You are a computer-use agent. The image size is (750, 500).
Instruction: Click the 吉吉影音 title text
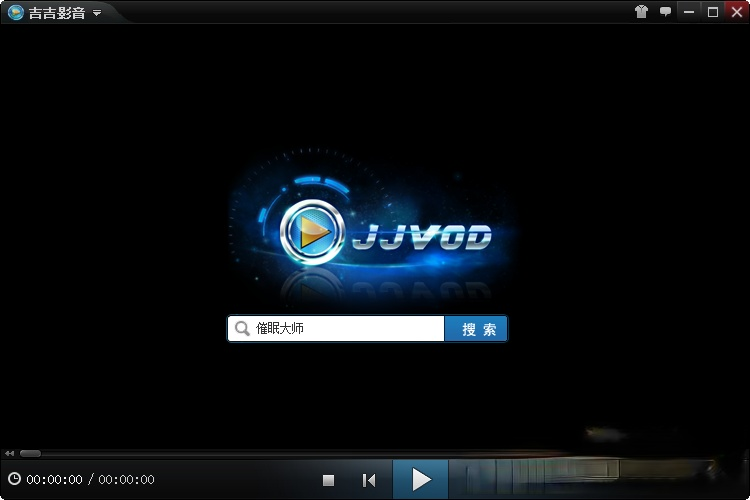[57, 13]
